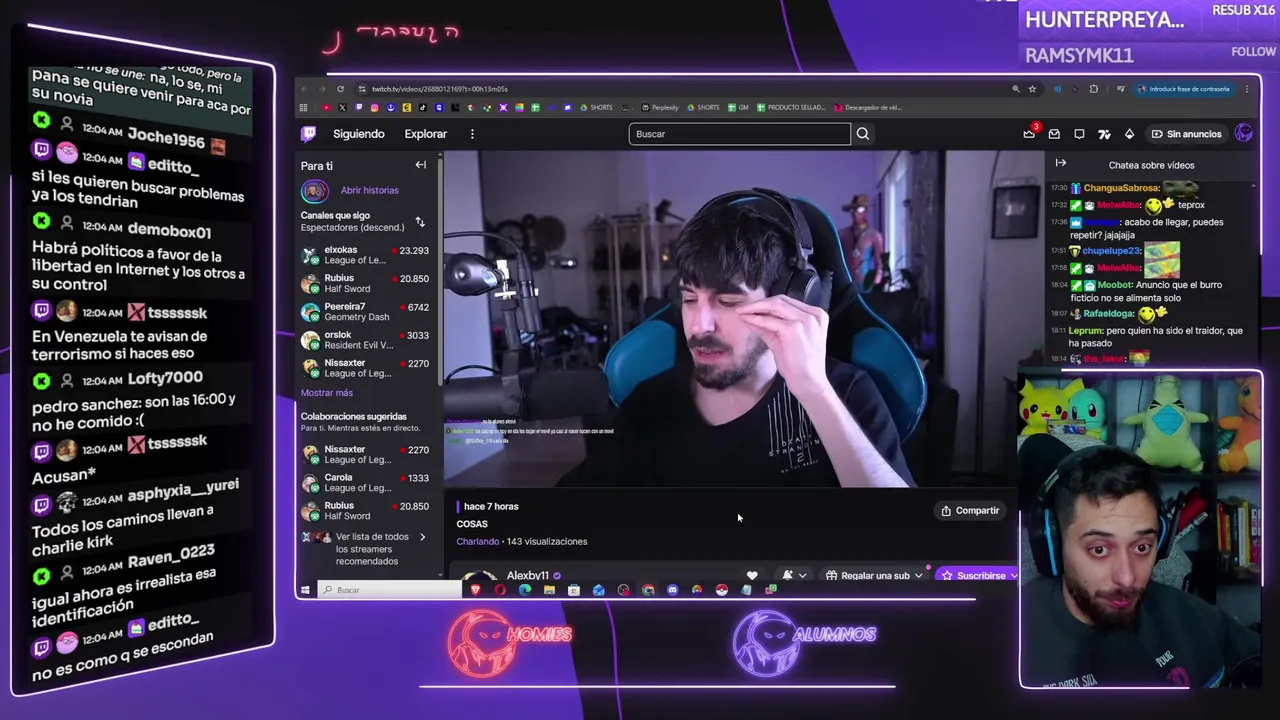Bookmark this page with the star icon
1280x720 pixels.
coord(1033,89)
